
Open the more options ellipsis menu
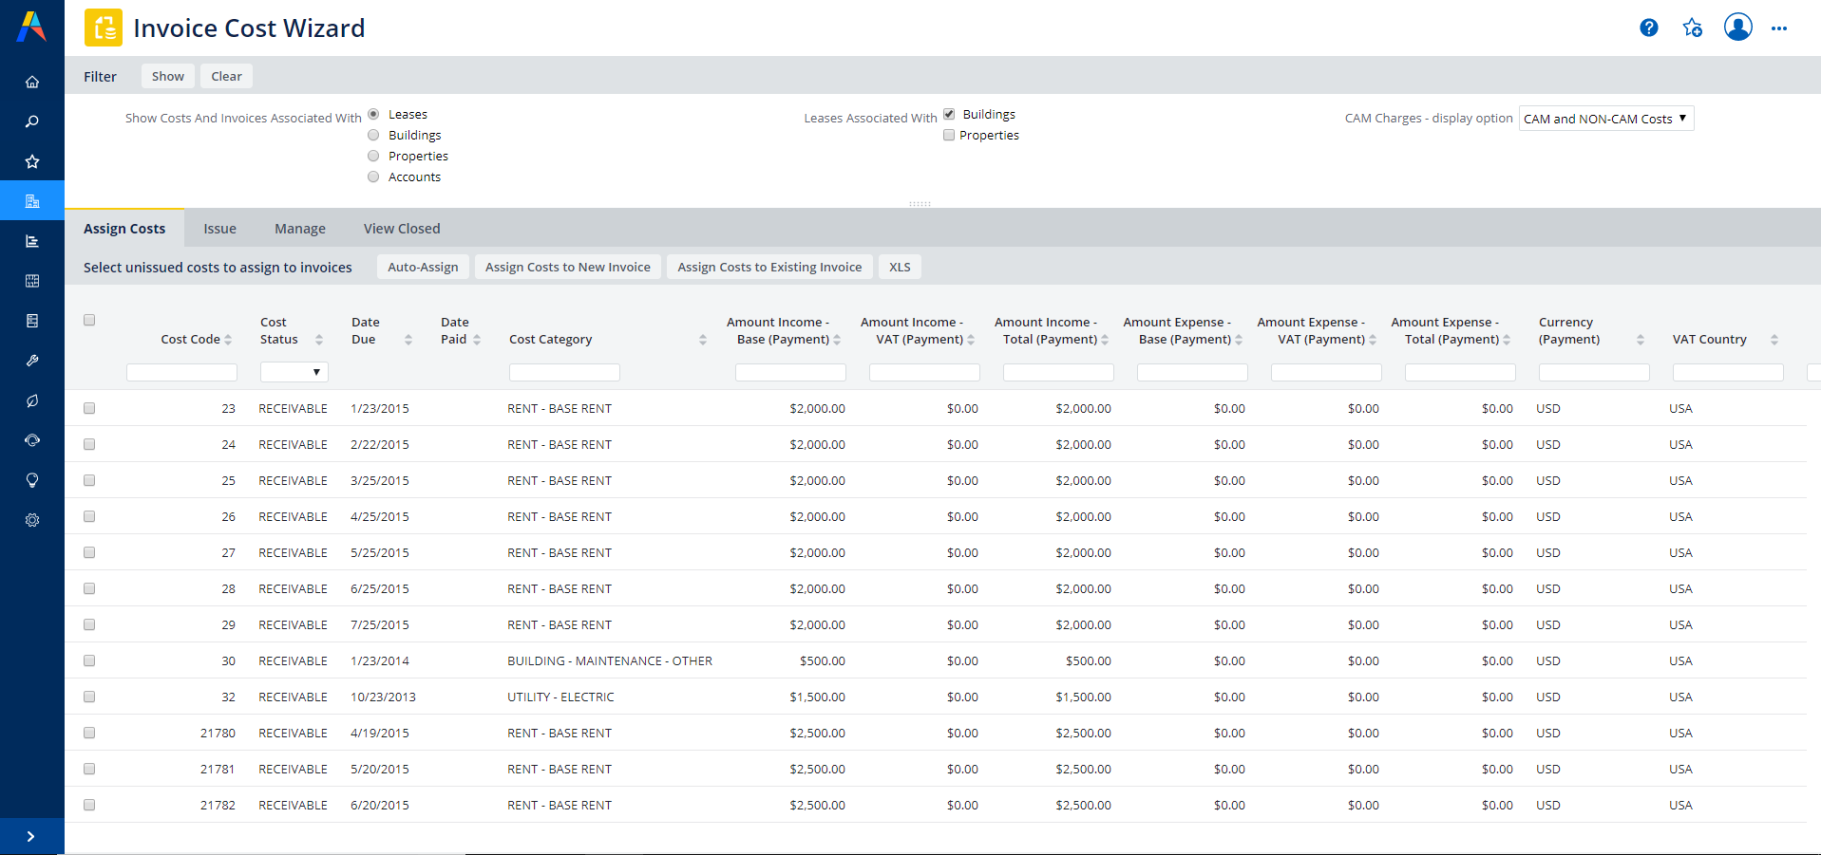pyautogui.click(x=1779, y=28)
